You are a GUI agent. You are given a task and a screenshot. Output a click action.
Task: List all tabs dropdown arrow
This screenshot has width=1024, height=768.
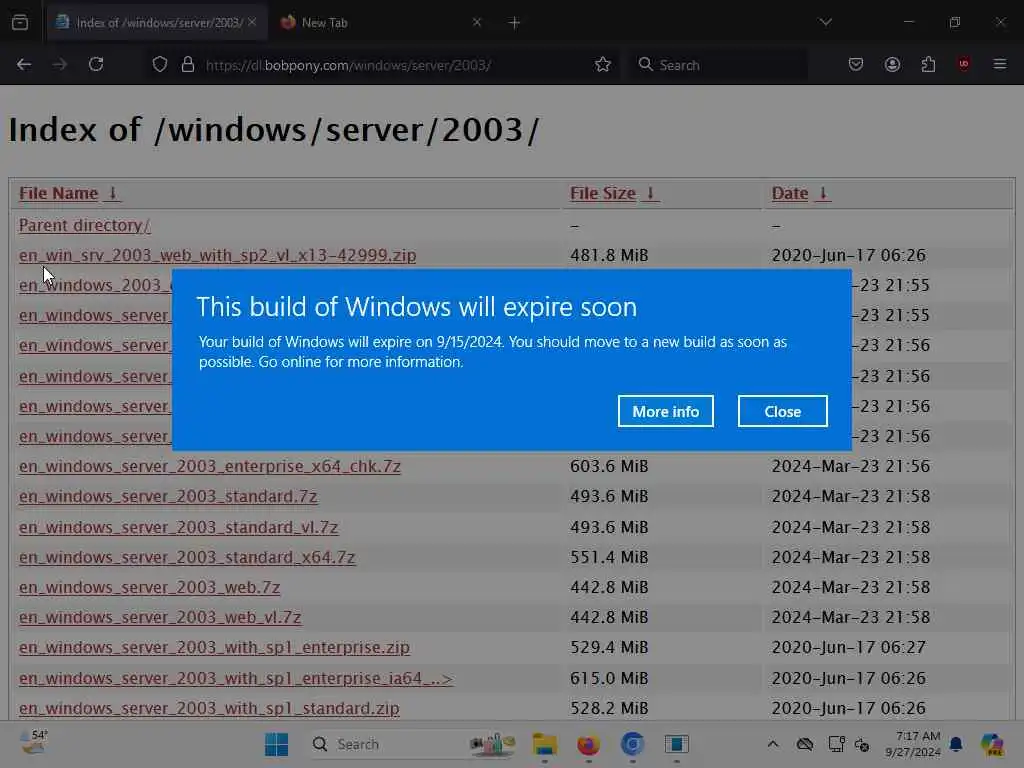[826, 22]
